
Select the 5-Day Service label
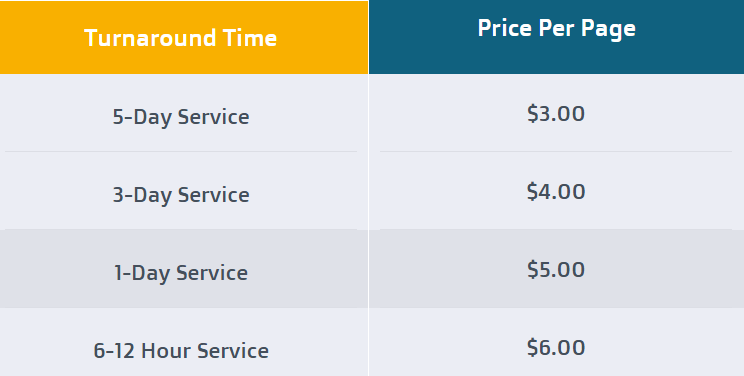pos(181,117)
